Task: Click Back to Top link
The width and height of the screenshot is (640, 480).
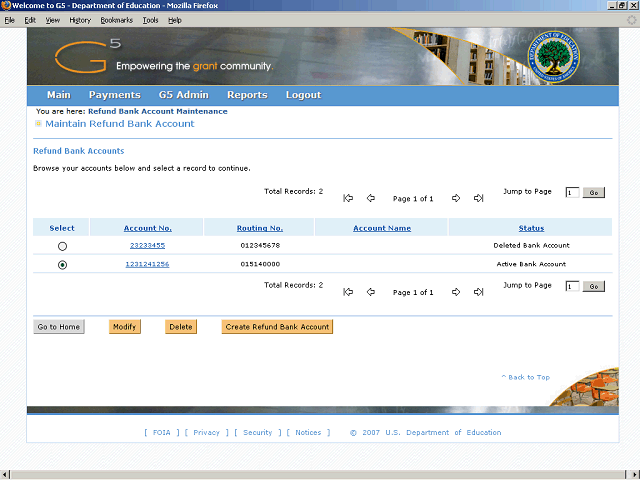Action: coord(526,377)
